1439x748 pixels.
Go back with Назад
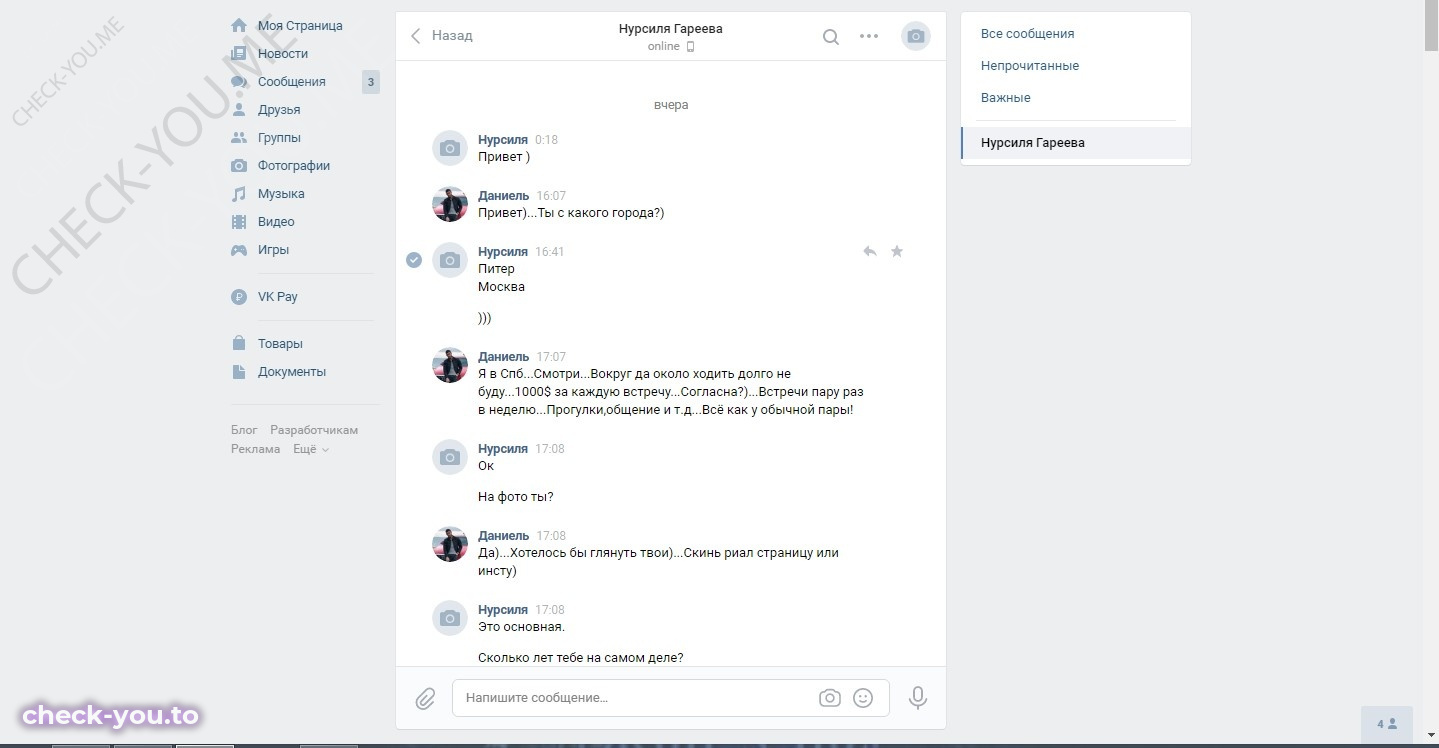(x=441, y=36)
